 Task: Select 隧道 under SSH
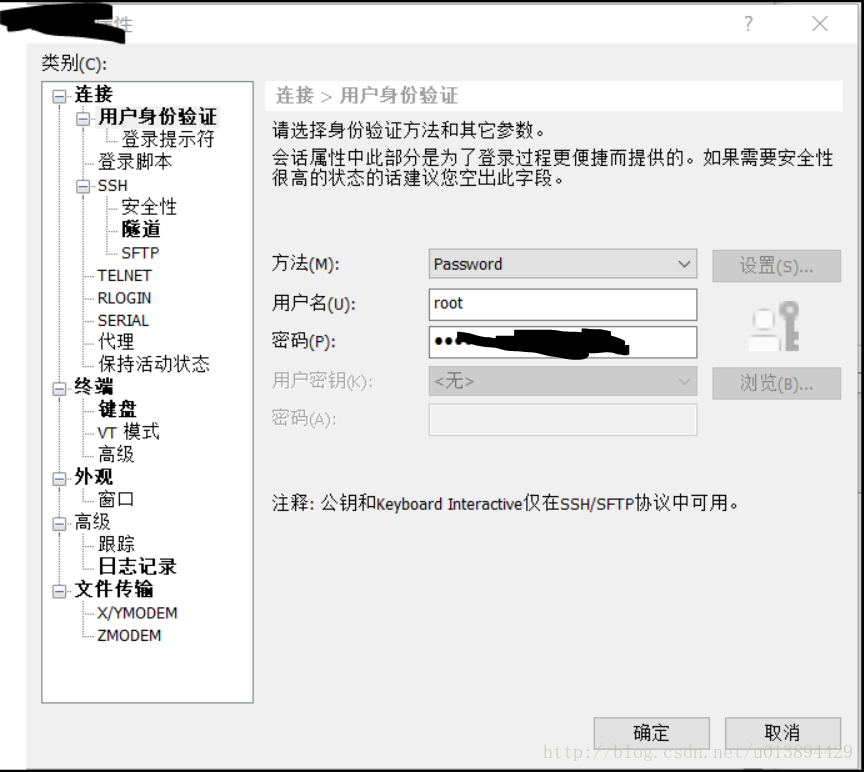click(141, 229)
